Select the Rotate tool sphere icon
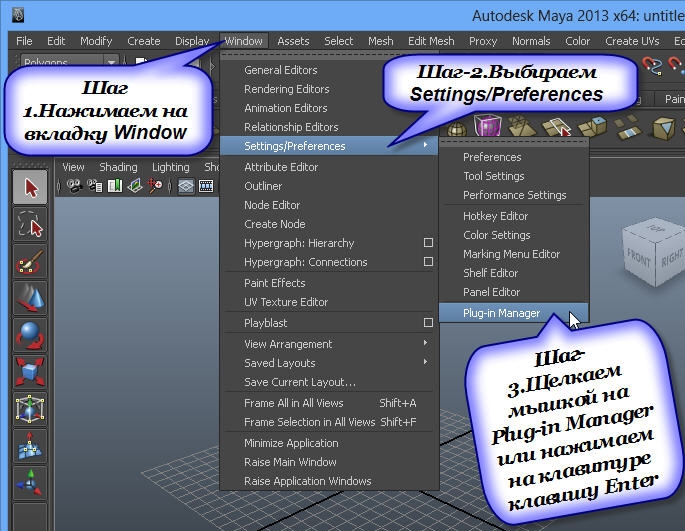The image size is (685, 531). 30,335
